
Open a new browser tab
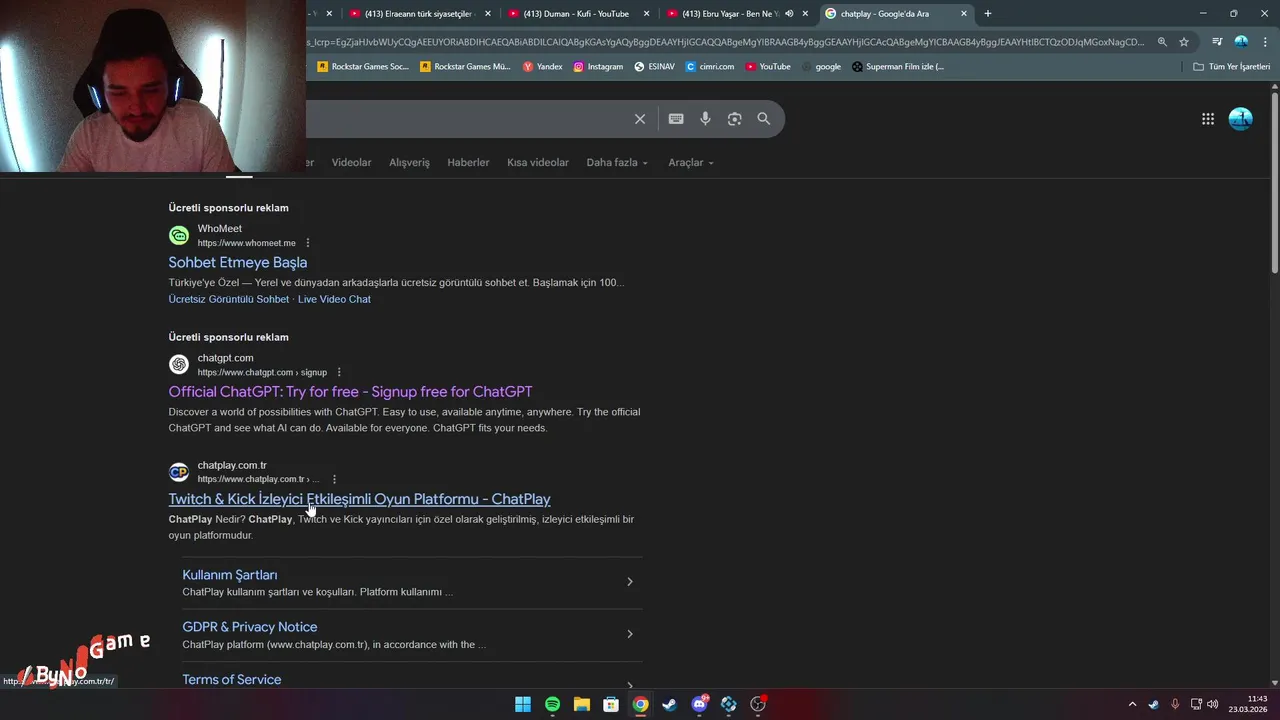[x=988, y=14]
